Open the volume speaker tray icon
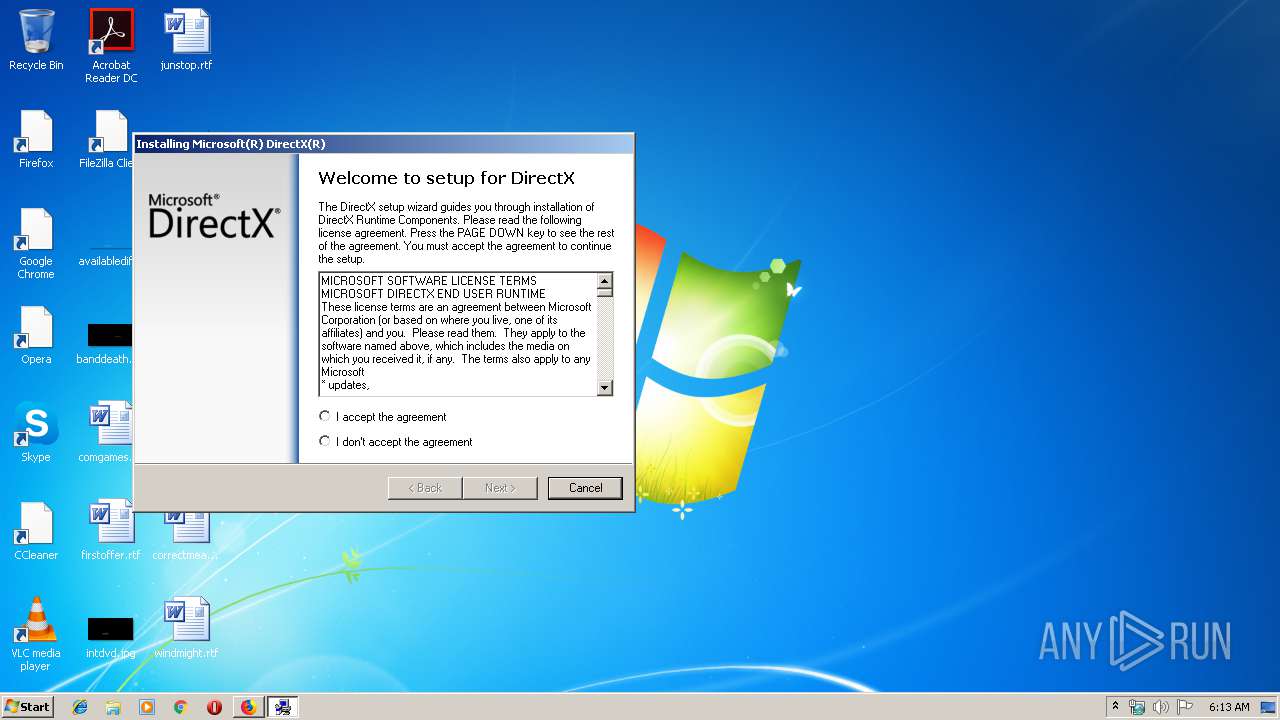1280x720 pixels. click(x=1161, y=707)
